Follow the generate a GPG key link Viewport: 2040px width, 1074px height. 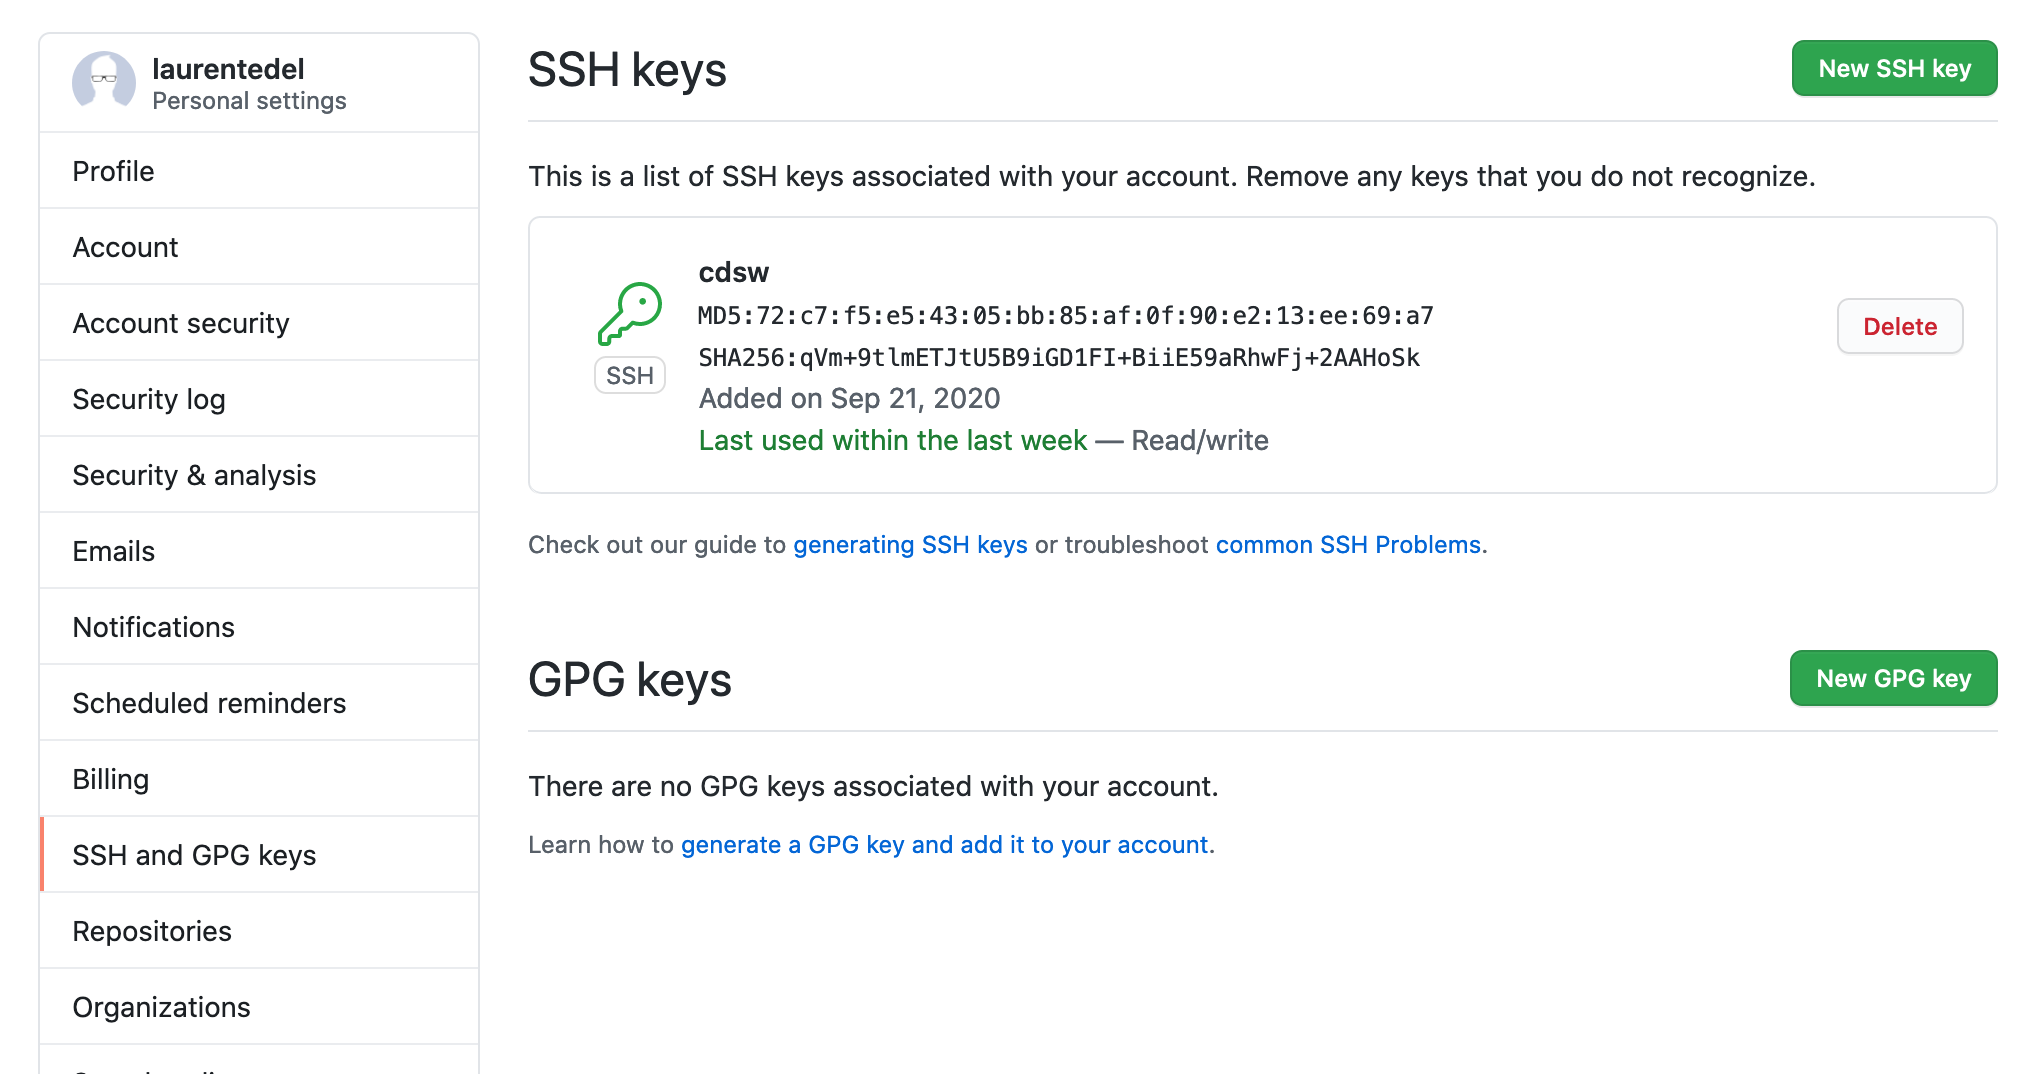(x=944, y=844)
